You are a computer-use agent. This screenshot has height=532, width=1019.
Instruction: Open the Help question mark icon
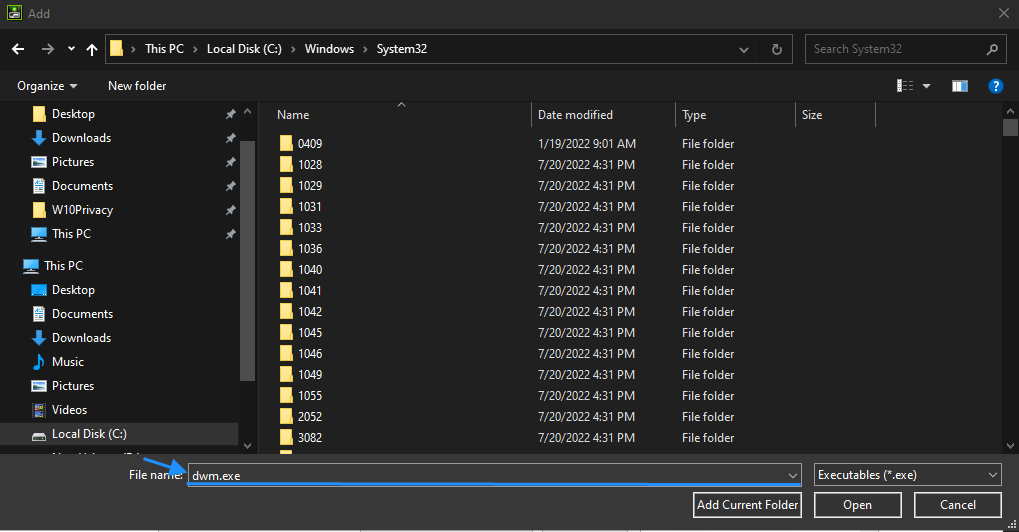[995, 86]
